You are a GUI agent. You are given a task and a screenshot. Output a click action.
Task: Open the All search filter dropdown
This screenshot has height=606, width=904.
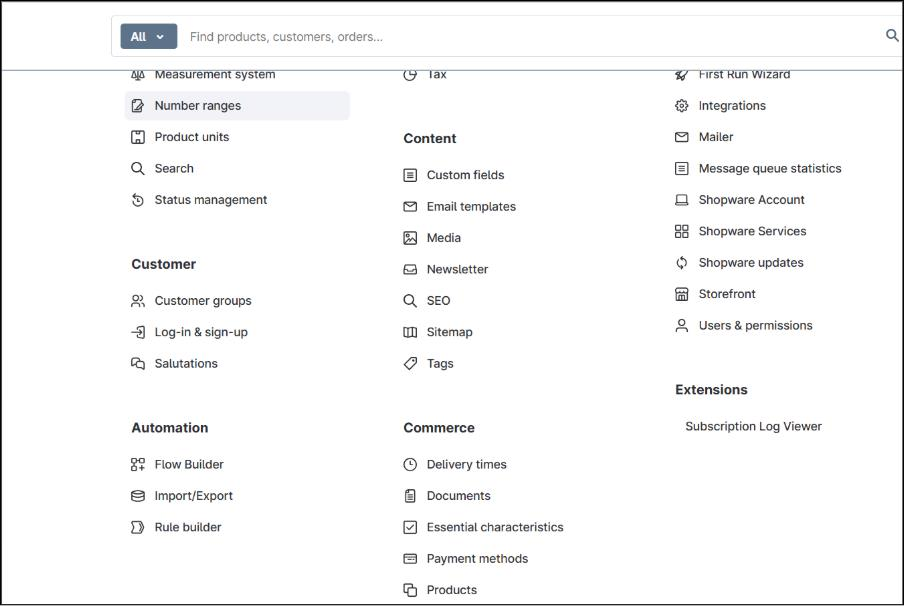[x=148, y=35]
